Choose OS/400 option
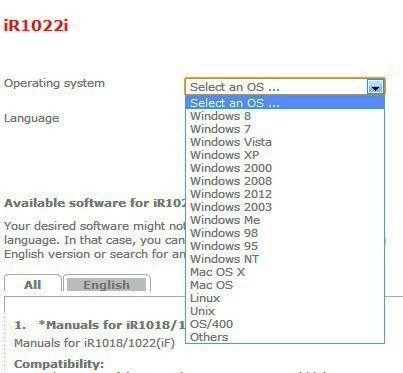The image size is (403, 373). [x=285, y=324]
